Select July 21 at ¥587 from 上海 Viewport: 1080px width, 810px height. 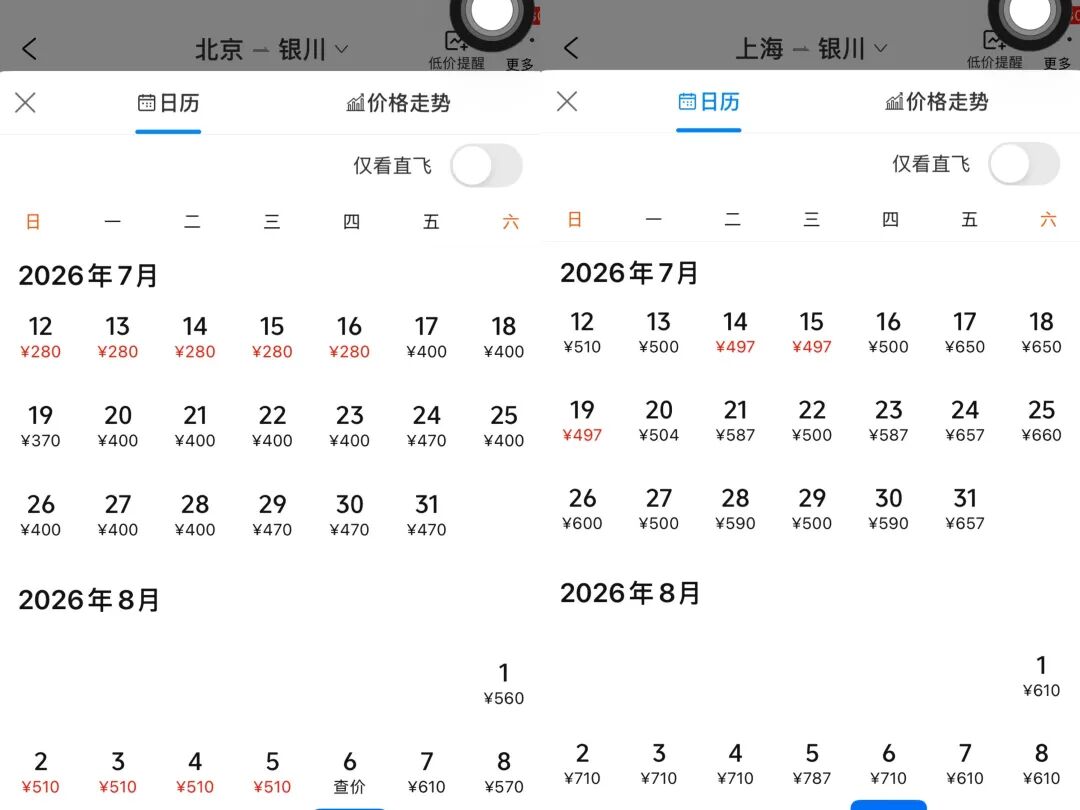[x=735, y=421]
